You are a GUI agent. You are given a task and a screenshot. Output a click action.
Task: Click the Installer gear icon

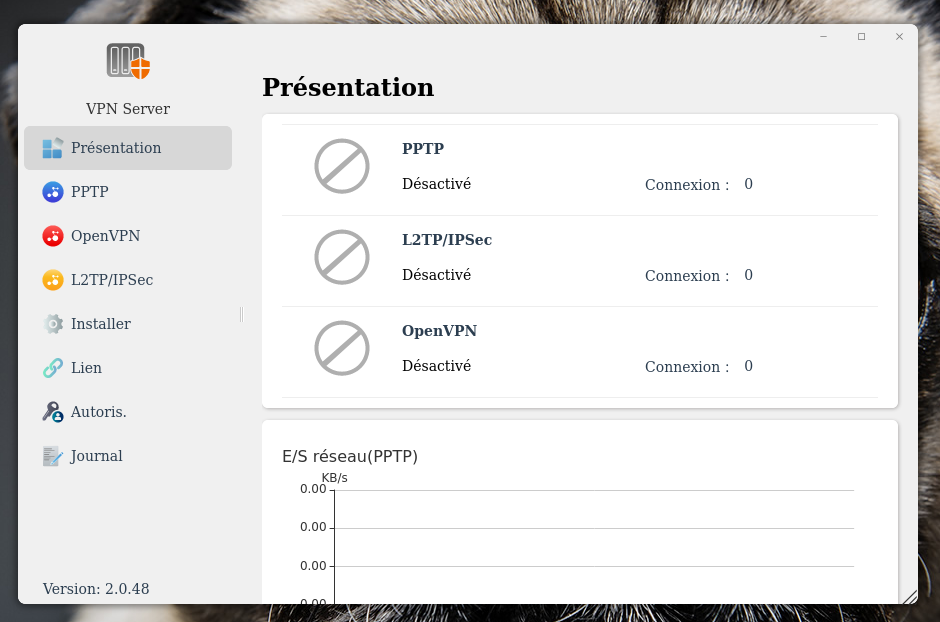coord(53,324)
